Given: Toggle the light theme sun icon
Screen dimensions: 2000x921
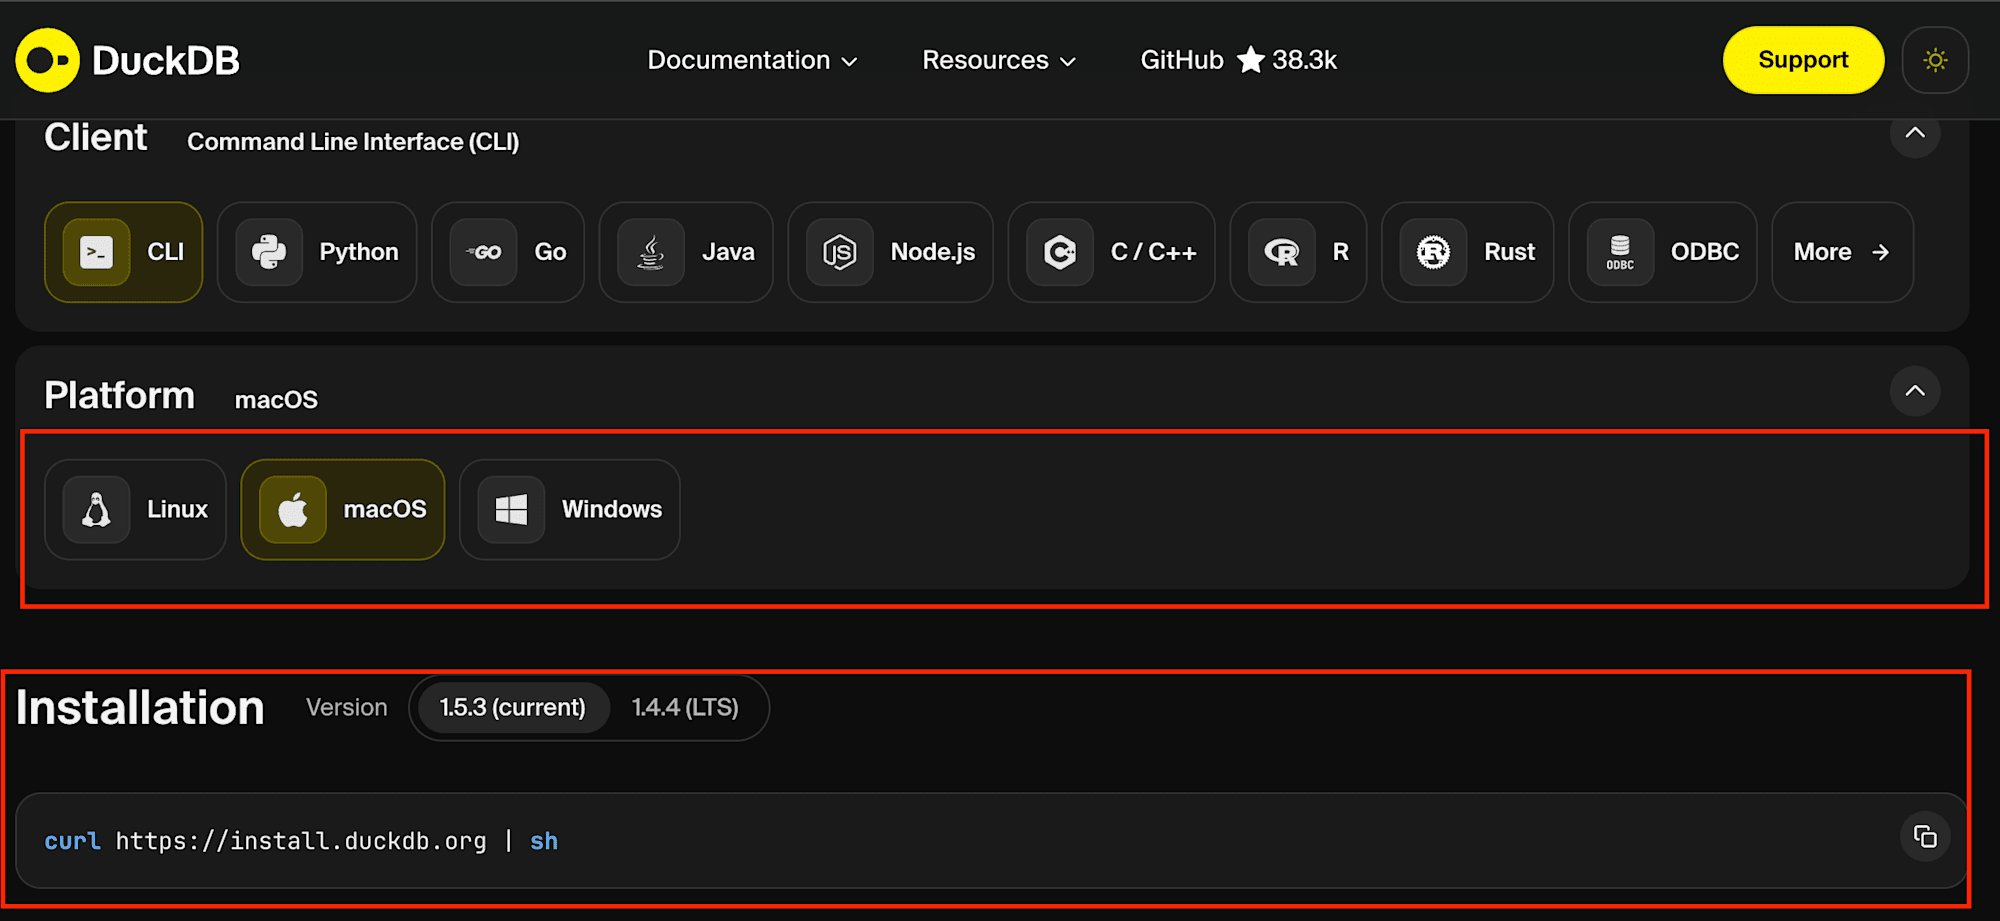Looking at the screenshot, I should tap(1935, 60).
